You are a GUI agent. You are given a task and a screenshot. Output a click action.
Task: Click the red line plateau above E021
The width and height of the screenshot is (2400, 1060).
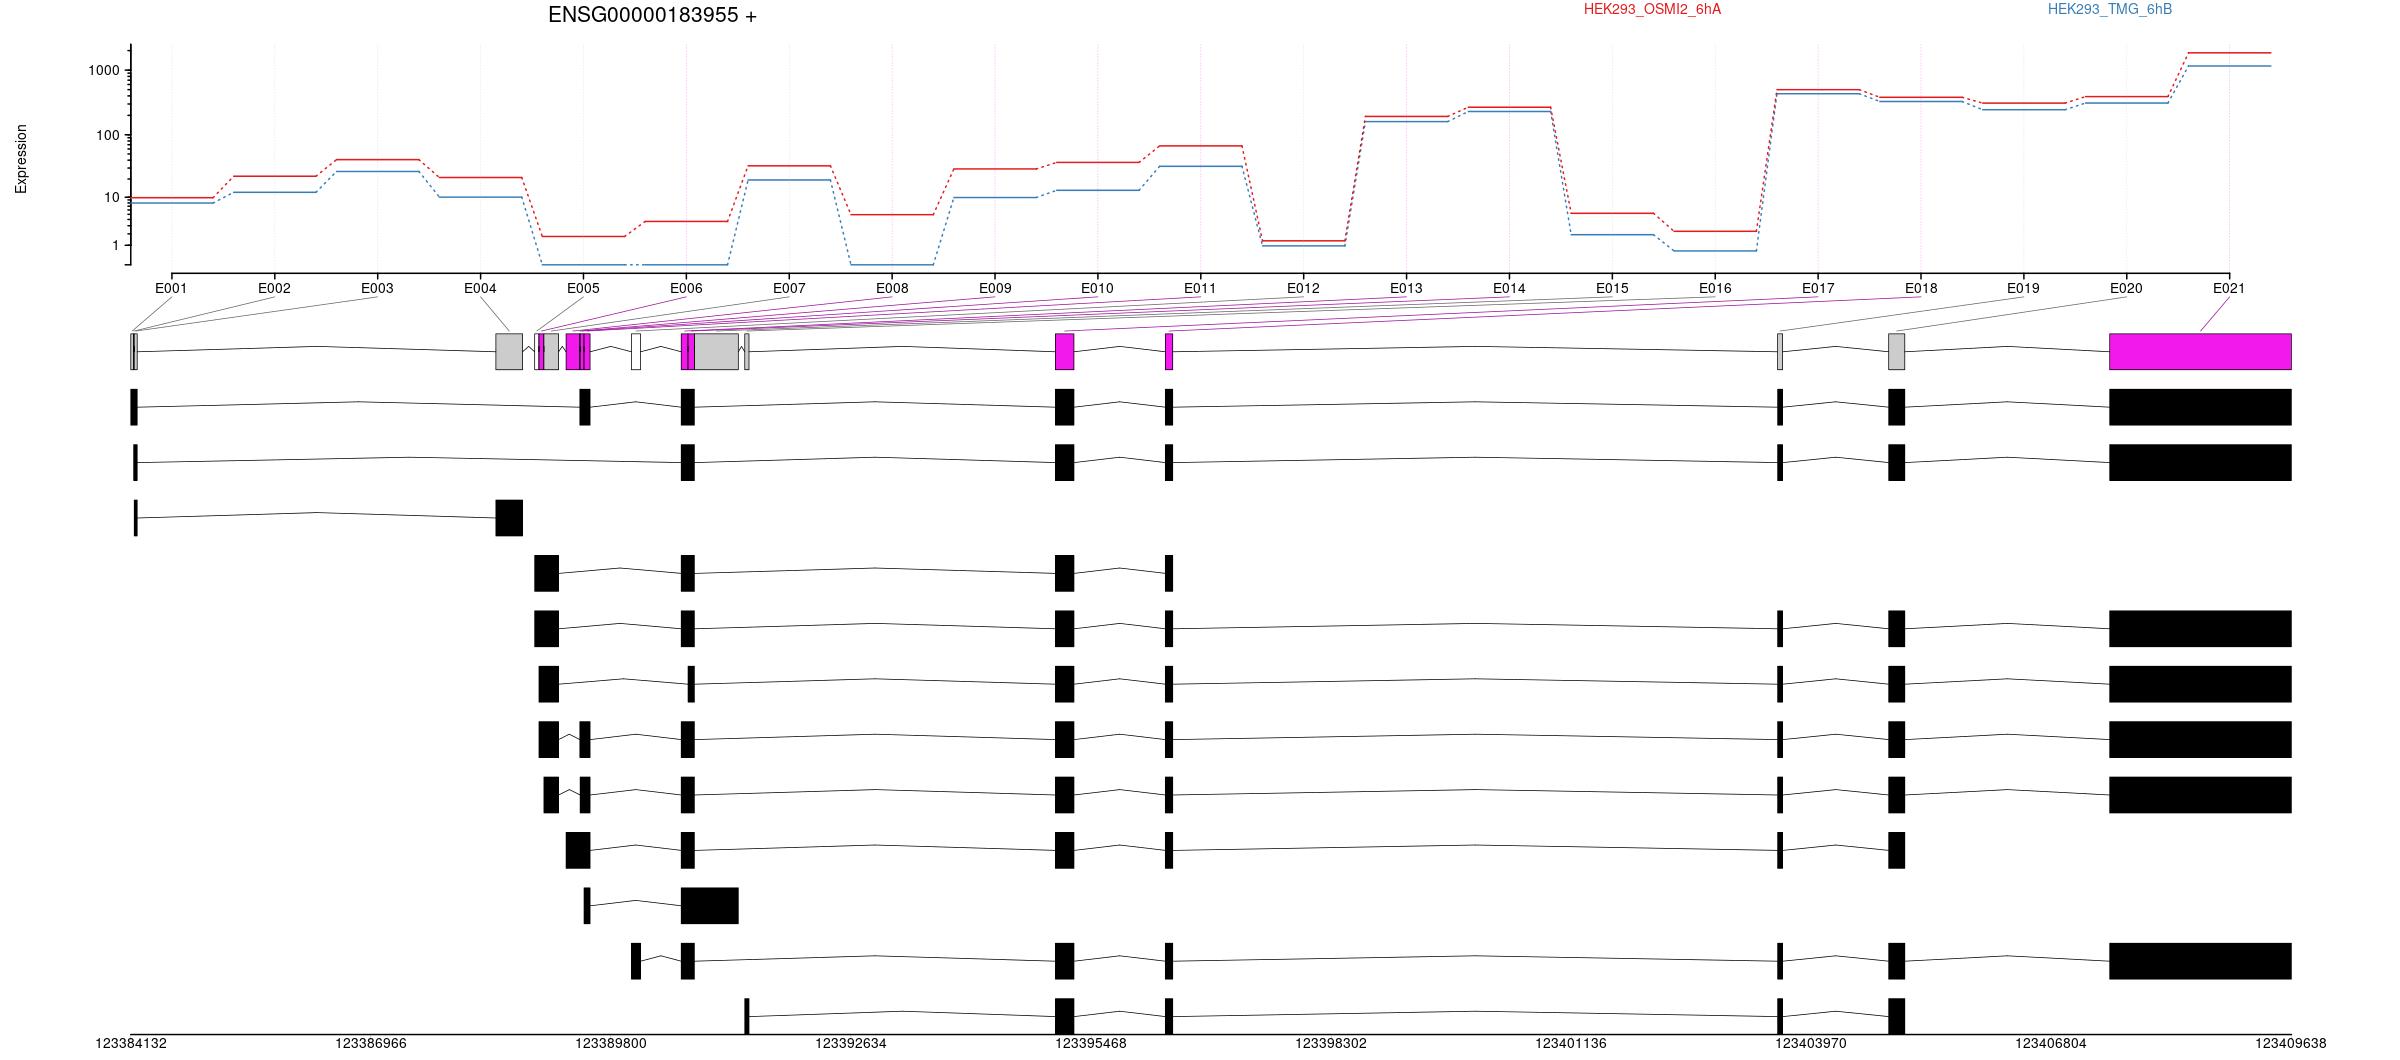[2229, 53]
